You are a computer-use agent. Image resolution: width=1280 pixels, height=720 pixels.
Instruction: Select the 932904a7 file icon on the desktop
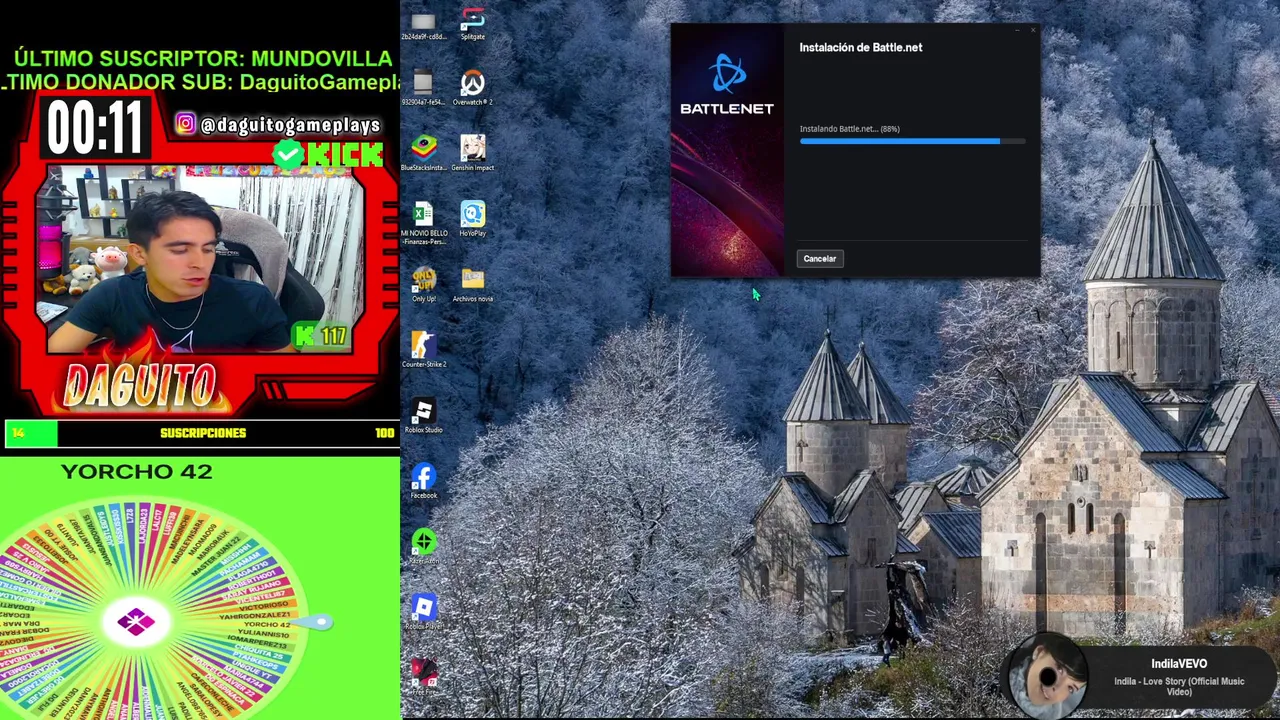pos(424,87)
